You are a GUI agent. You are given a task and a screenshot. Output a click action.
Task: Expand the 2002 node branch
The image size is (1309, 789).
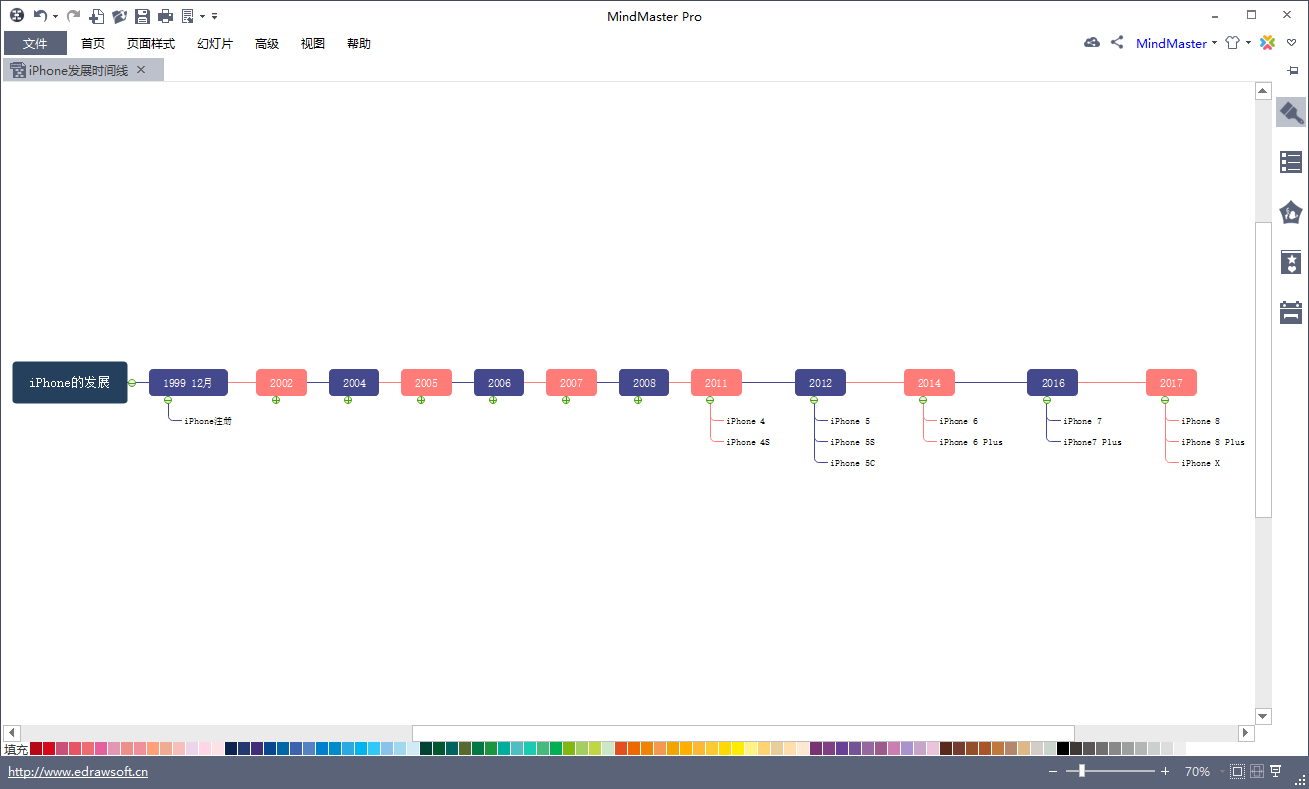(276, 400)
